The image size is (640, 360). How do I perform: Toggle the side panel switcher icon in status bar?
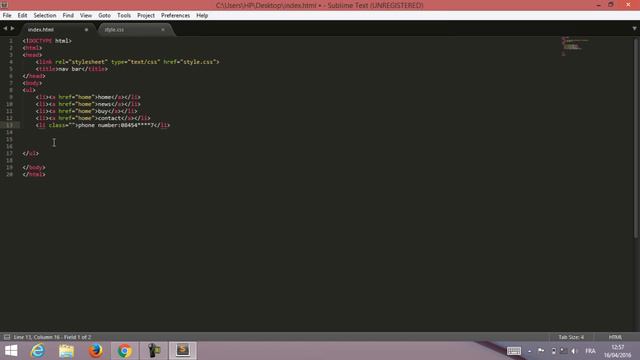(x=7, y=337)
